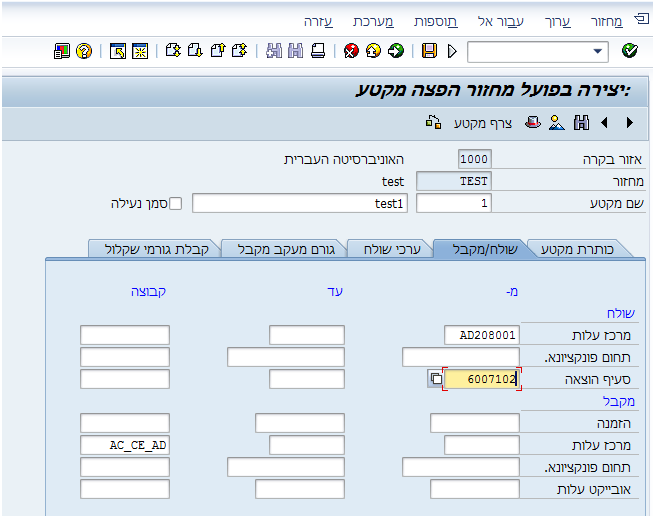
Task: Go to Next Page icon
Action: [195, 51]
